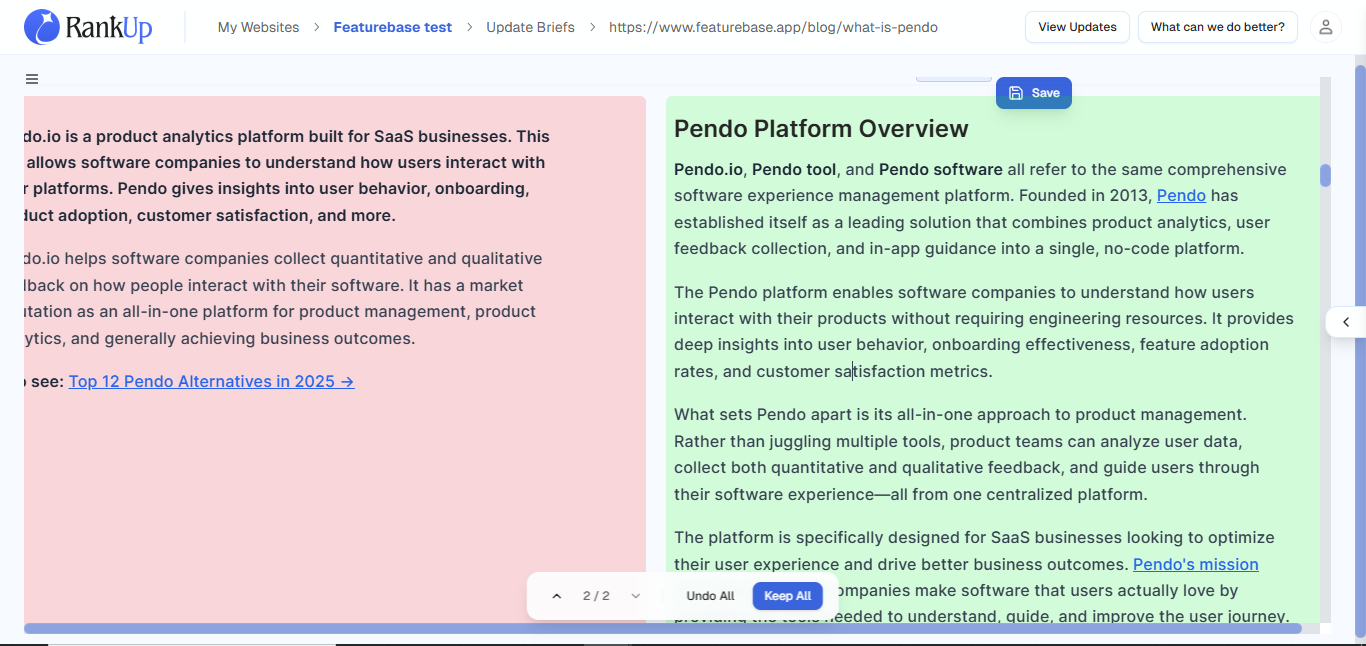Click Keep All button
Viewport: 1366px width, 646px height.
pyautogui.click(x=787, y=596)
